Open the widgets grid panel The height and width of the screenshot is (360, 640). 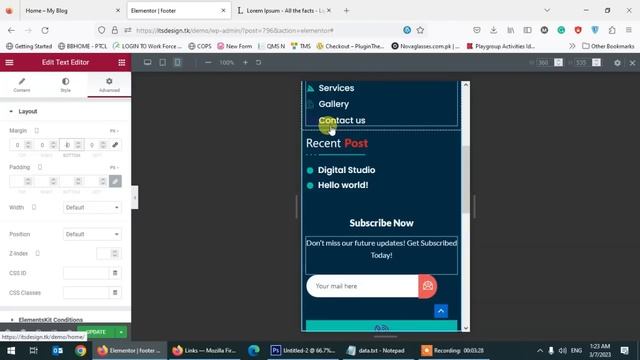click(x=122, y=62)
